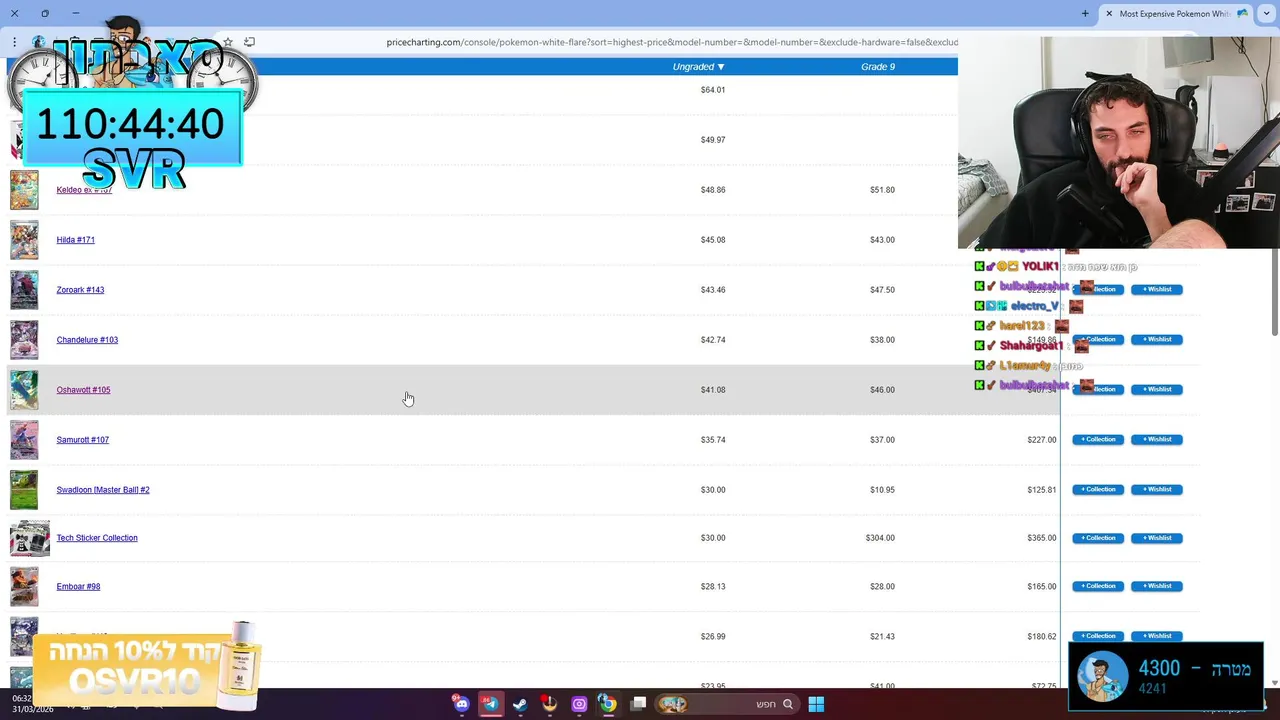Close the Most Expensive Pokemon tab
This screenshot has width=1280, height=720.
pyautogui.click(x=1109, y=13)
